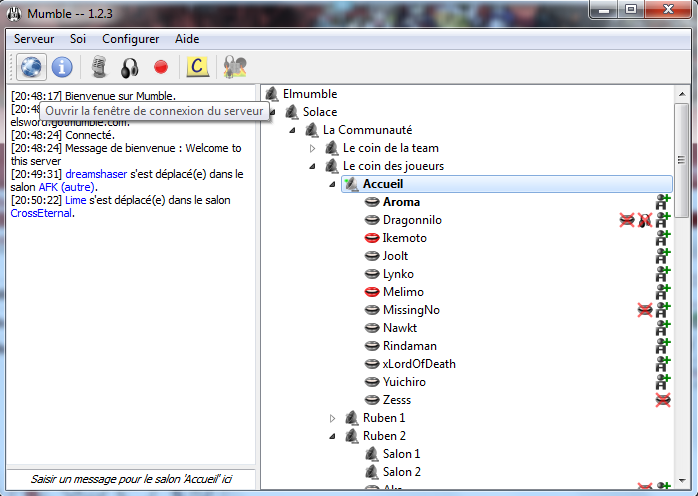The height and width of the screenshot is (496, 698).
Task: Open Lime user link in log
Action: 76,200
